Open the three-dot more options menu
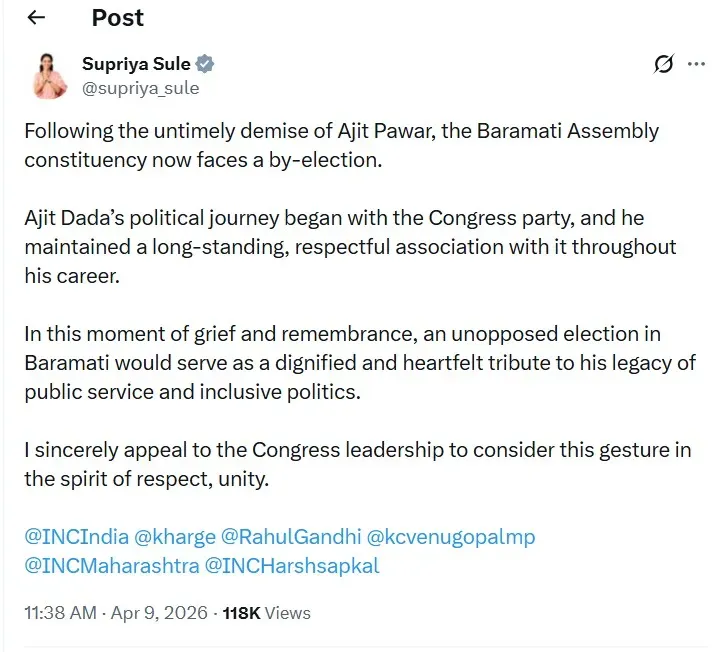The height and width of the screenshot is (652, 716). (696, 65)
